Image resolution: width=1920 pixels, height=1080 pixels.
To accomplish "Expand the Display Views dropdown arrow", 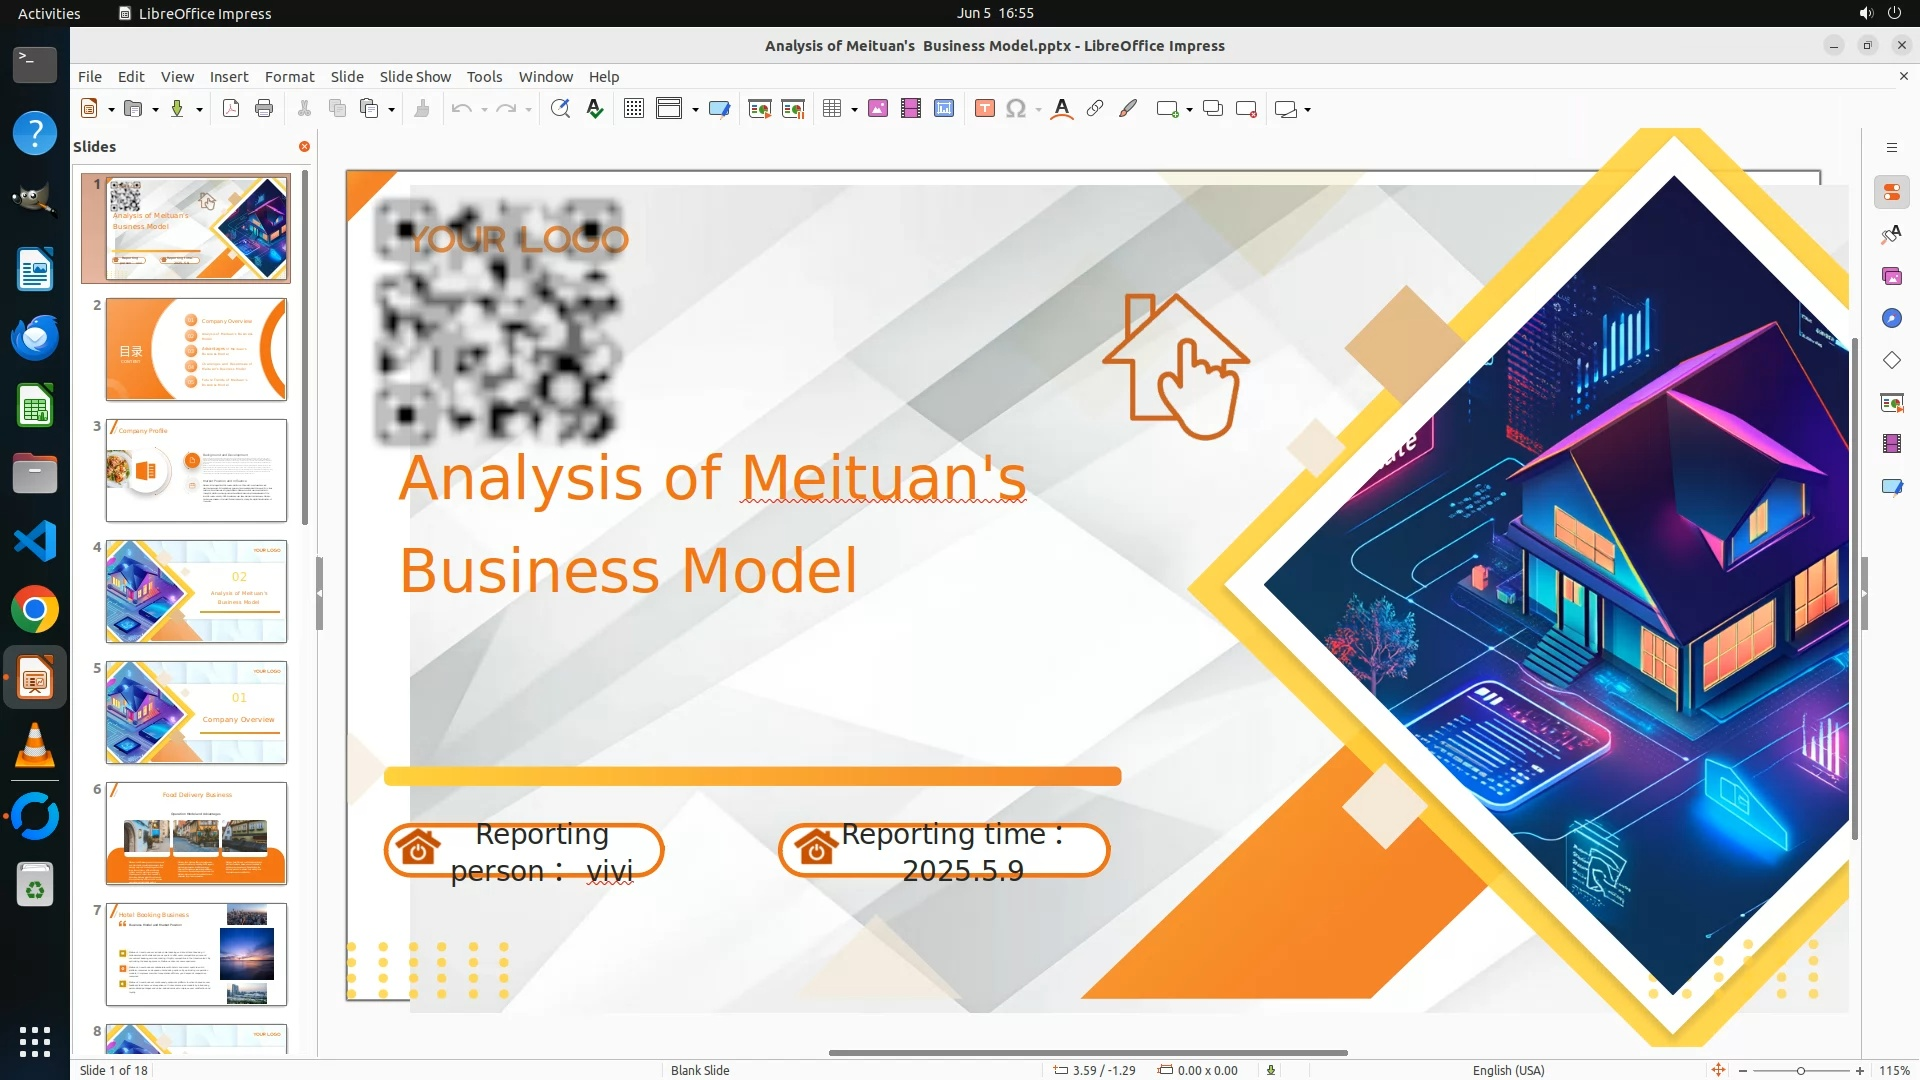I will [x=695, y=110].
